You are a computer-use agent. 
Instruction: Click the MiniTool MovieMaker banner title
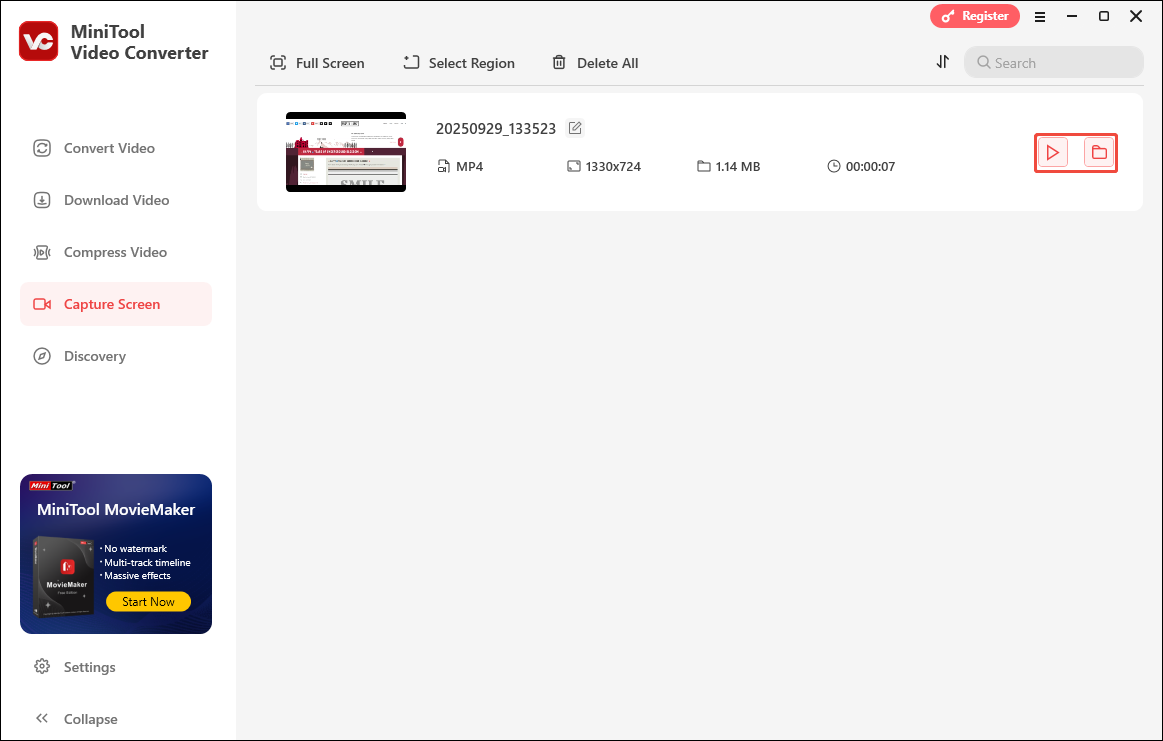click(116, 510)
